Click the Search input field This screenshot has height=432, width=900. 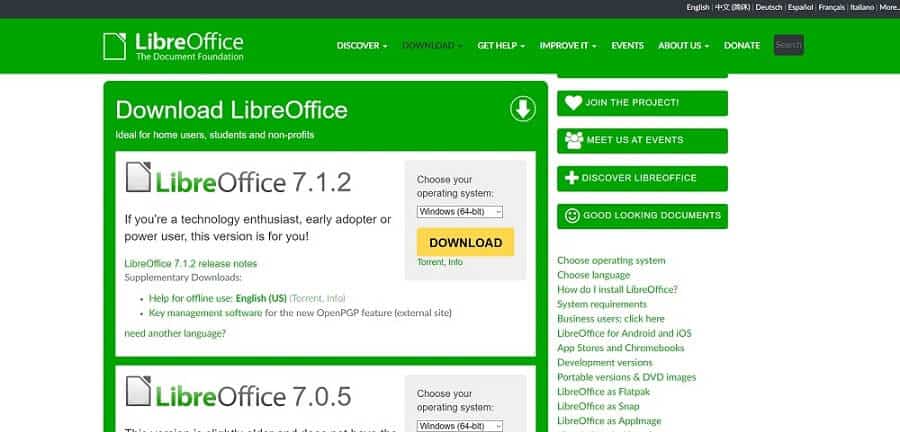(789, 45)
